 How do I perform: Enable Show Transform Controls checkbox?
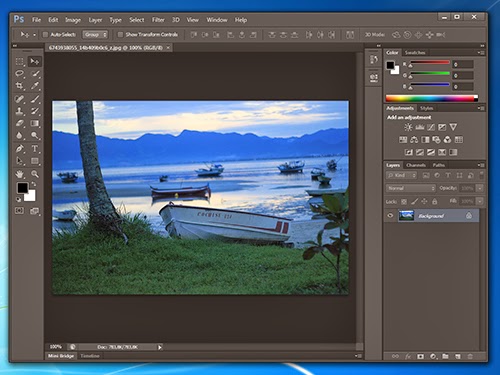(120, 35)
